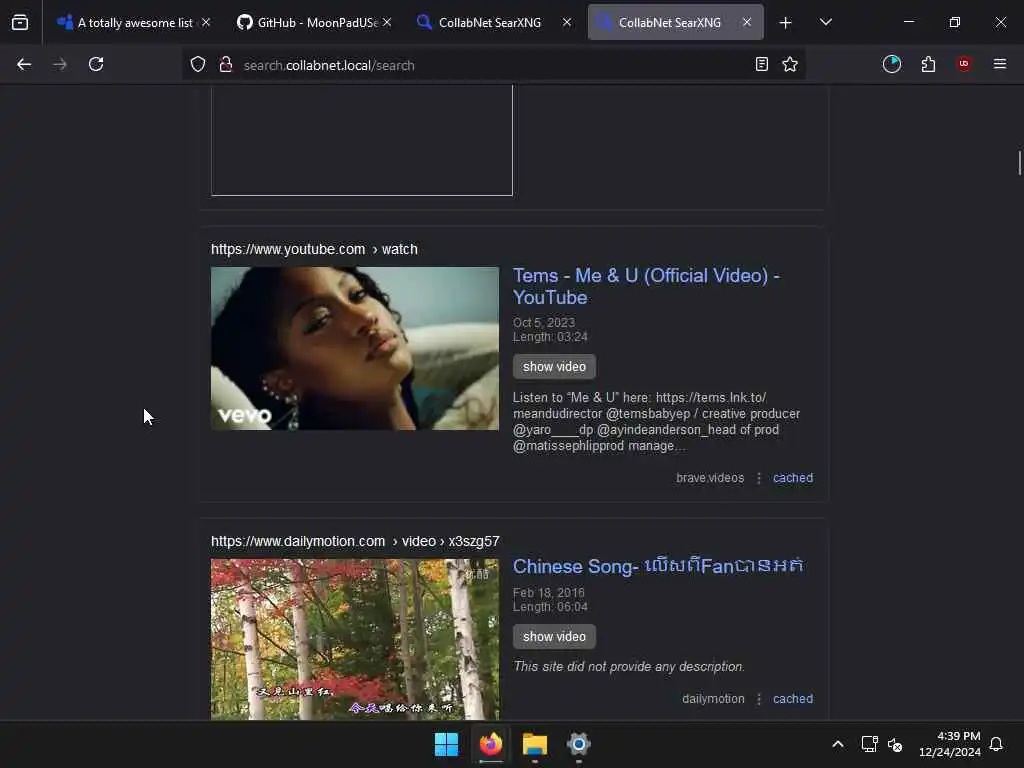This screenshot has width=1024, height=768.
Task: Open the Extensions puzzle icon
Action: (x=929, y=65)
